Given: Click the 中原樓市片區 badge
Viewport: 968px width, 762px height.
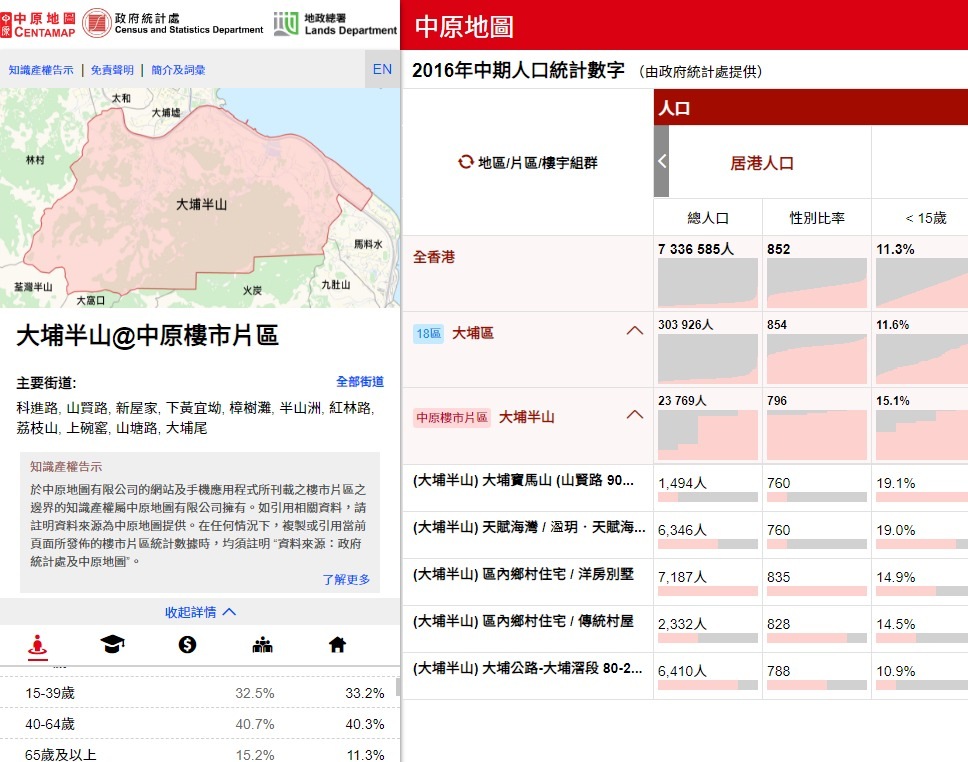Looking at the screenshot, I should 452,417.
